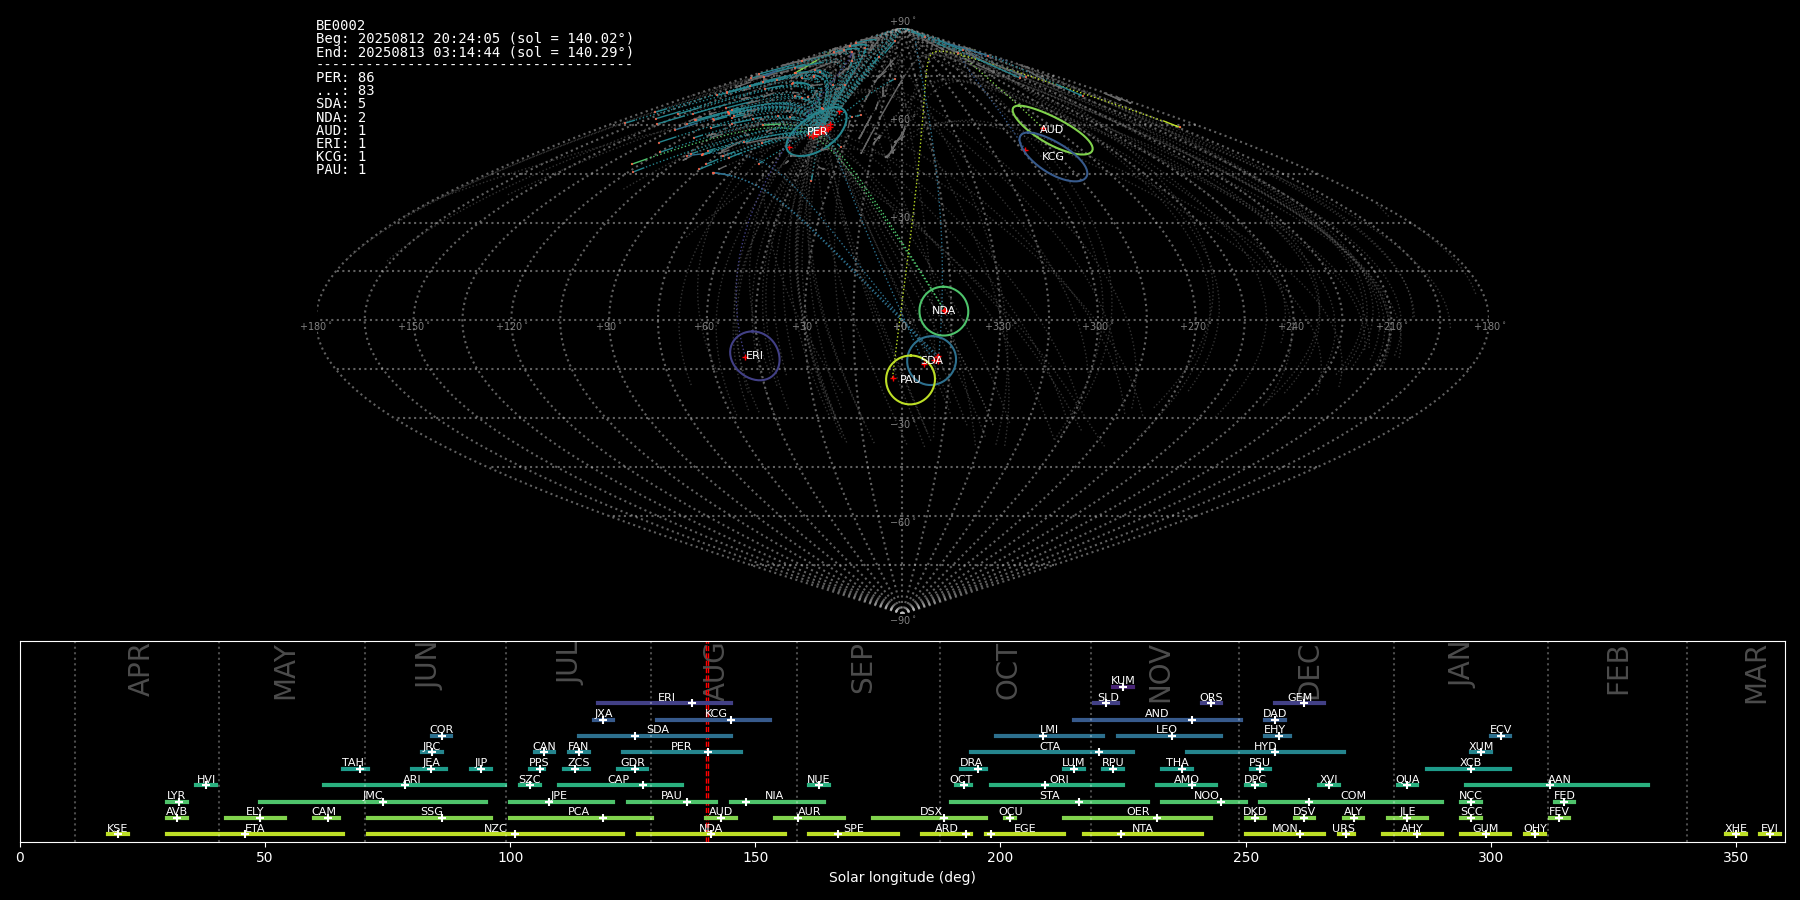
Task: Select the KCG radiant ellipse on sky map
Action: tap(1053, 157)
